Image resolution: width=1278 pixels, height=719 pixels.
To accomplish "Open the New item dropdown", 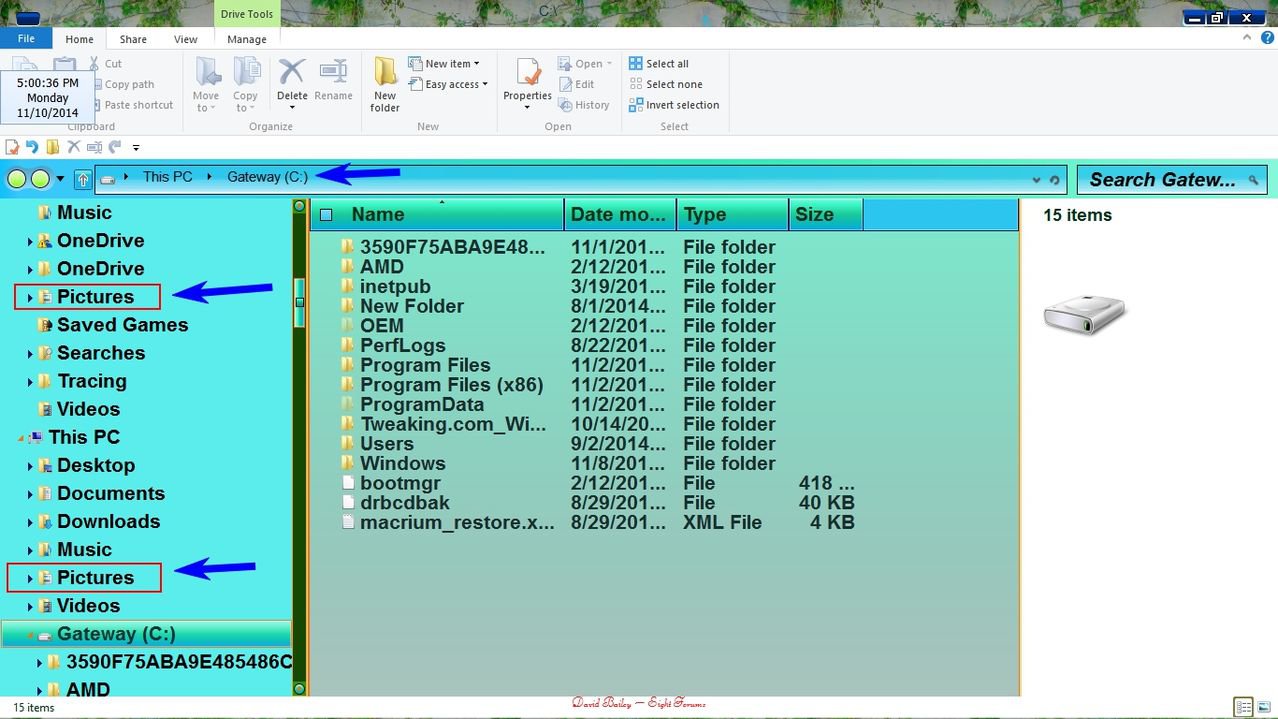I will (x=446, y=63).
